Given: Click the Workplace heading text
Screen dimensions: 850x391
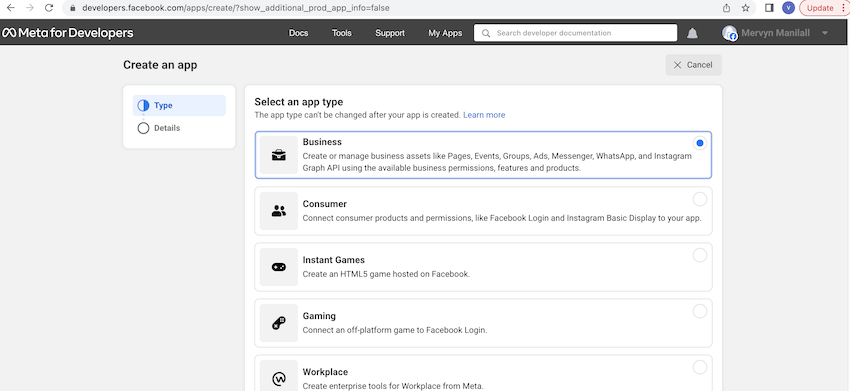Looking at the screenshot, I should (325, 372).
